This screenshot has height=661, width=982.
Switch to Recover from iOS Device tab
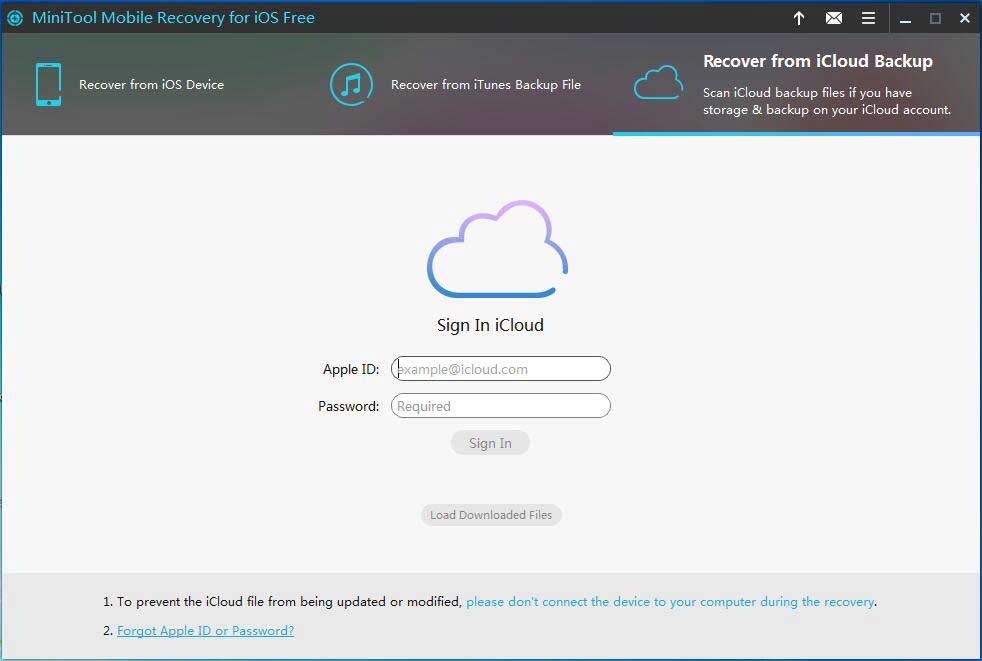click(x=151, y=85)
